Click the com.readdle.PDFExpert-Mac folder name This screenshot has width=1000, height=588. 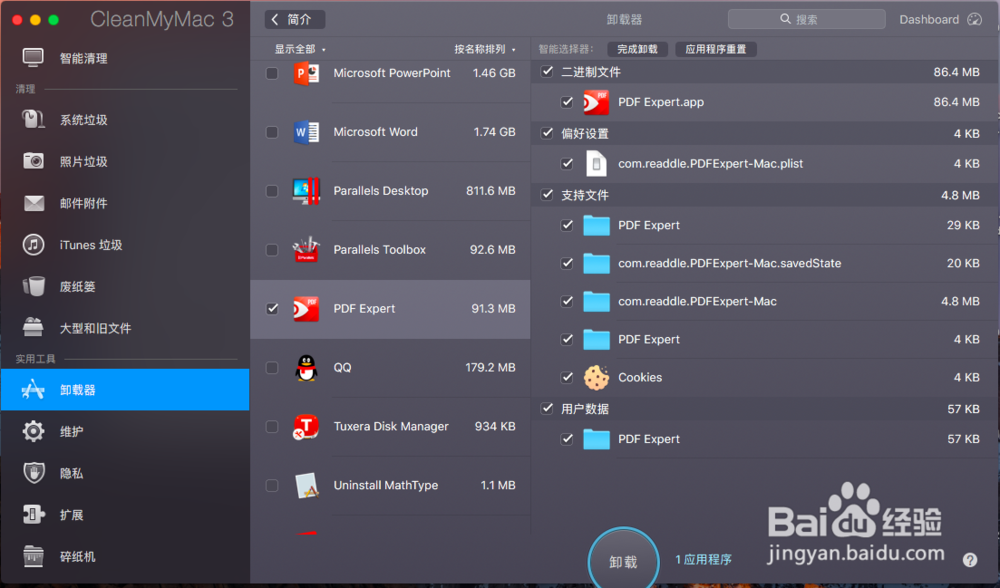pyautogui.click(x=697, y=302)
